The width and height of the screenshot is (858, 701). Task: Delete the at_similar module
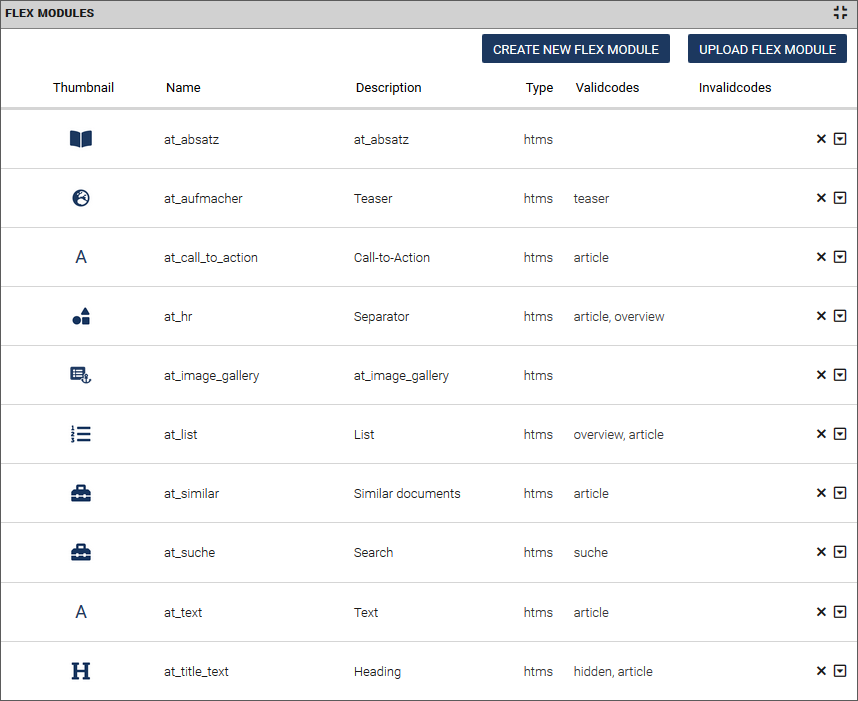point(821,494)
